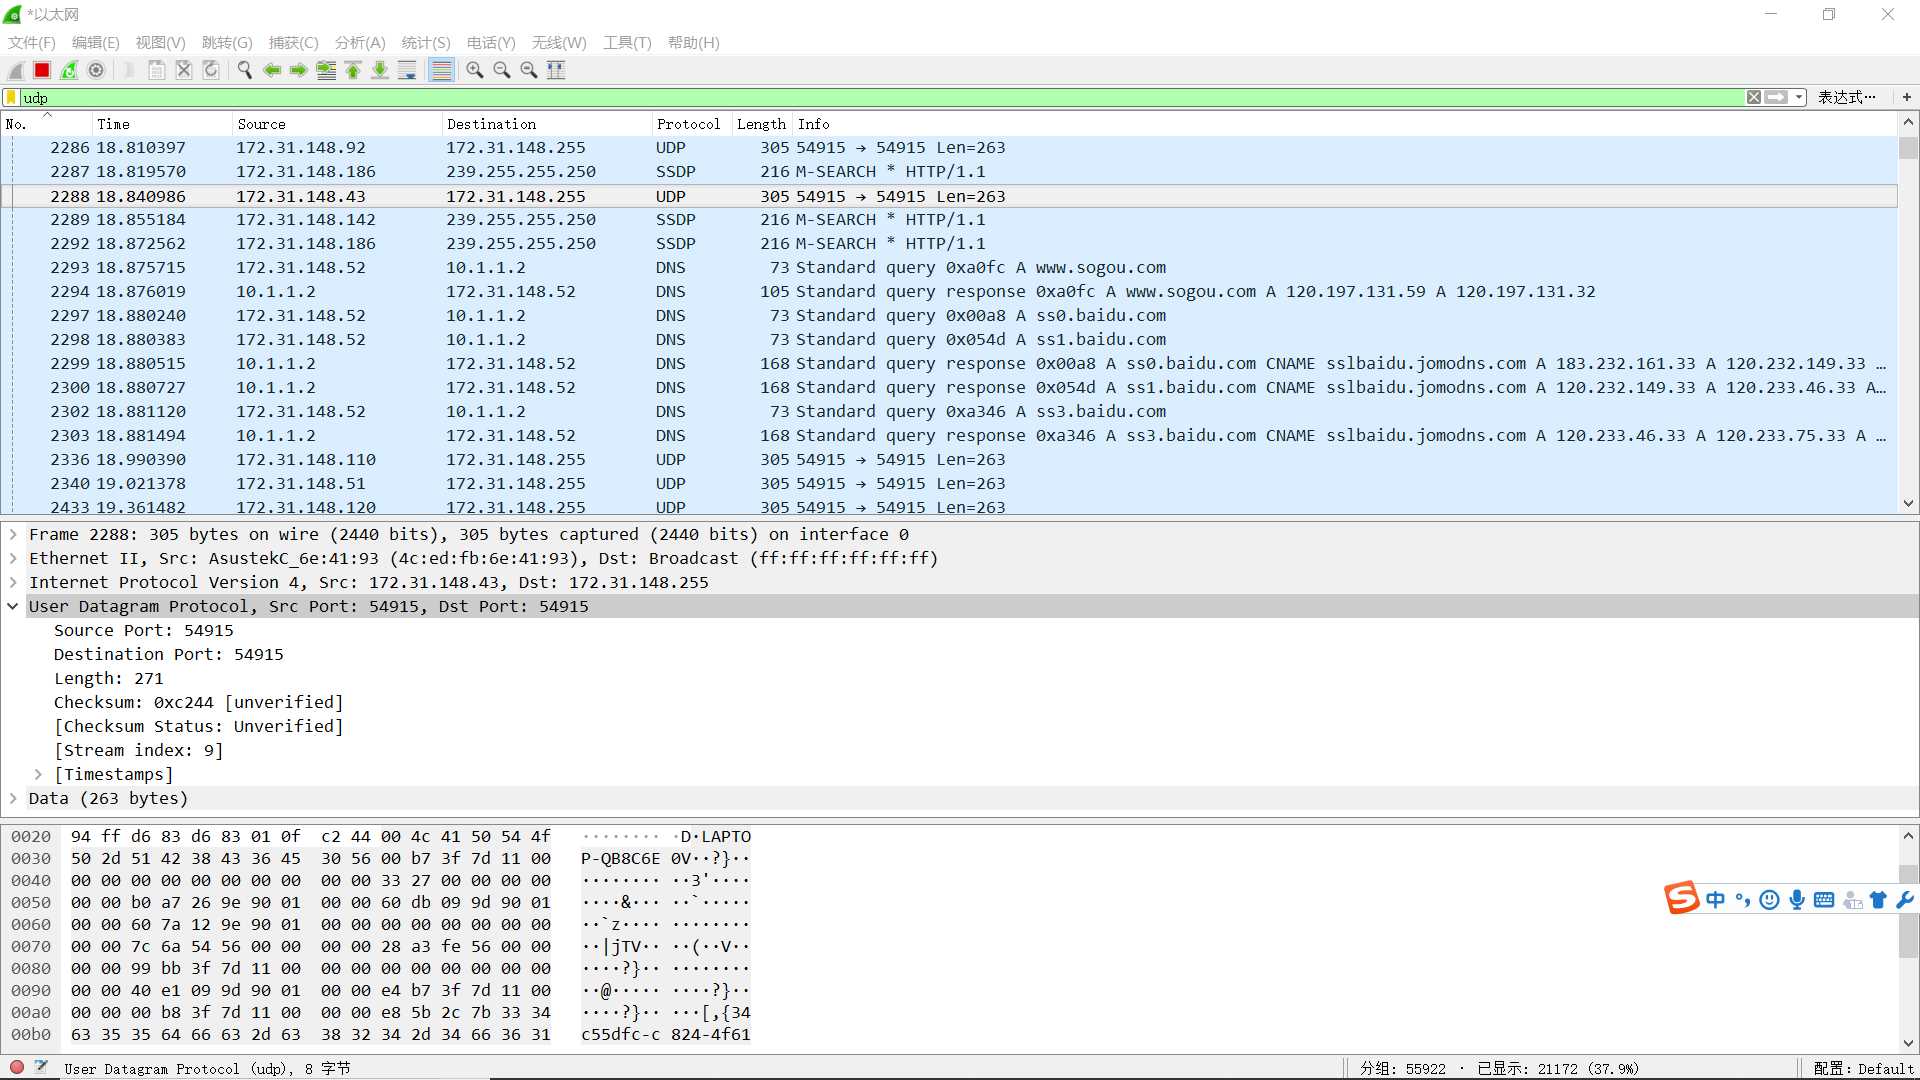Open the 电话(Y) menu
1920x1080 pixels.
click(x=491, y=43)
